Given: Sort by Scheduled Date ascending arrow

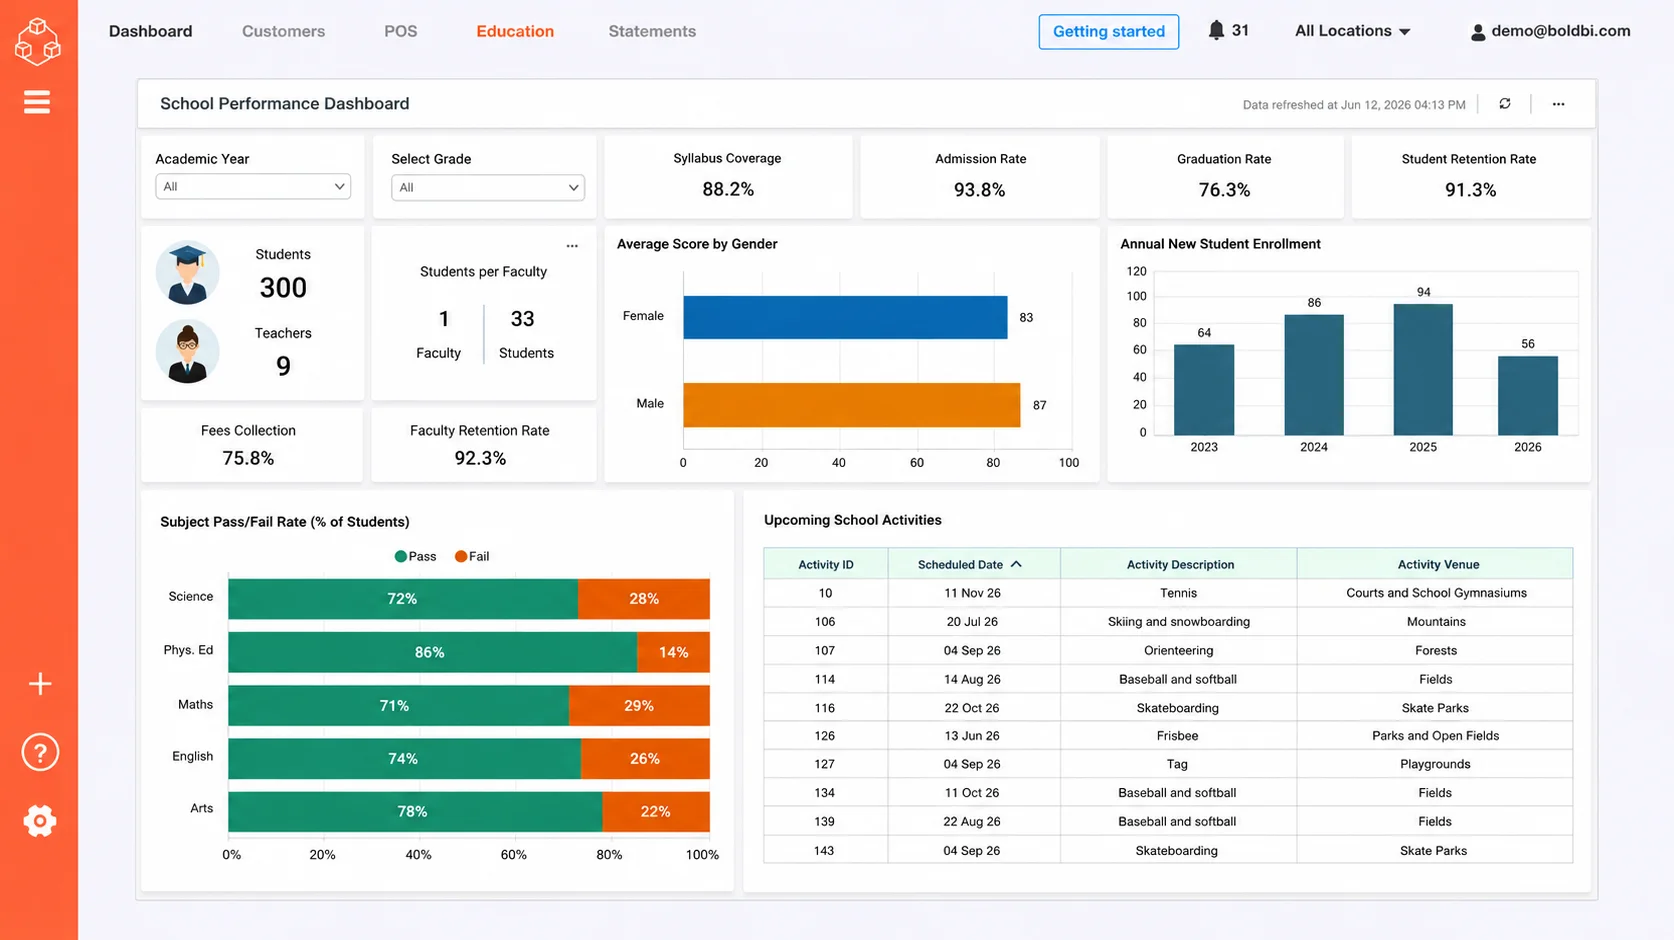Looking at the screenshot, I should pyautogui.click(x=1016, y=564).
